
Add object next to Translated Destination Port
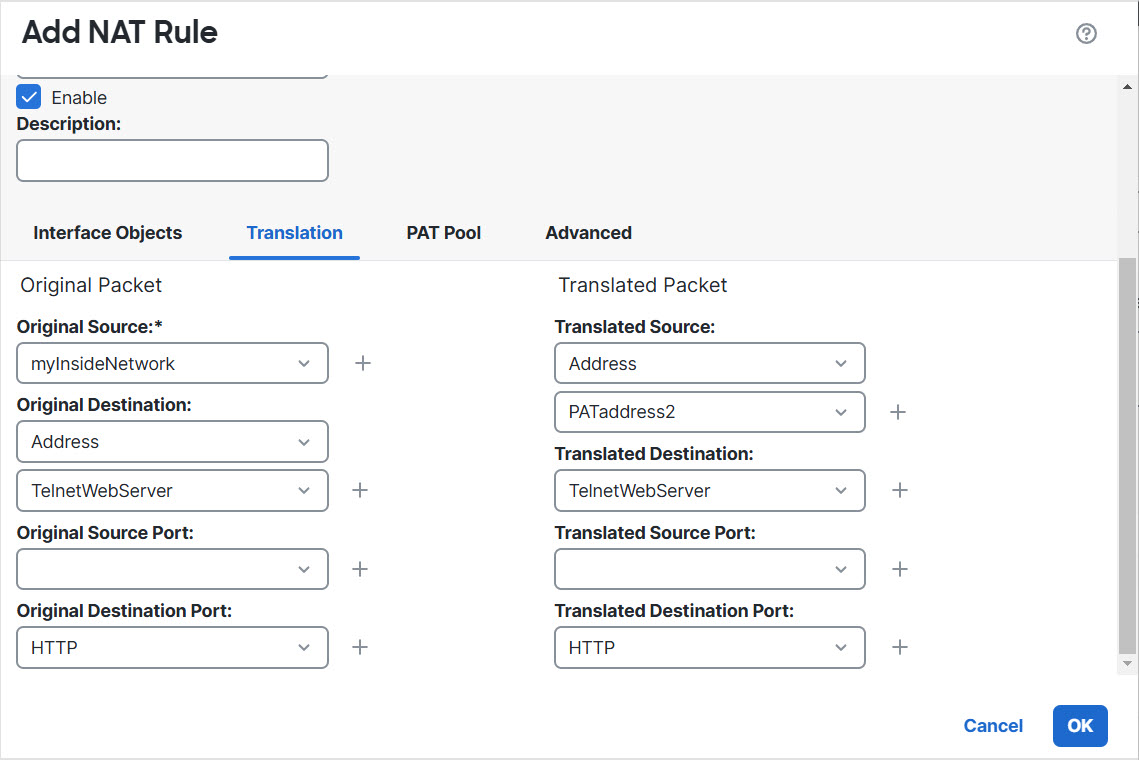point(900,647)
